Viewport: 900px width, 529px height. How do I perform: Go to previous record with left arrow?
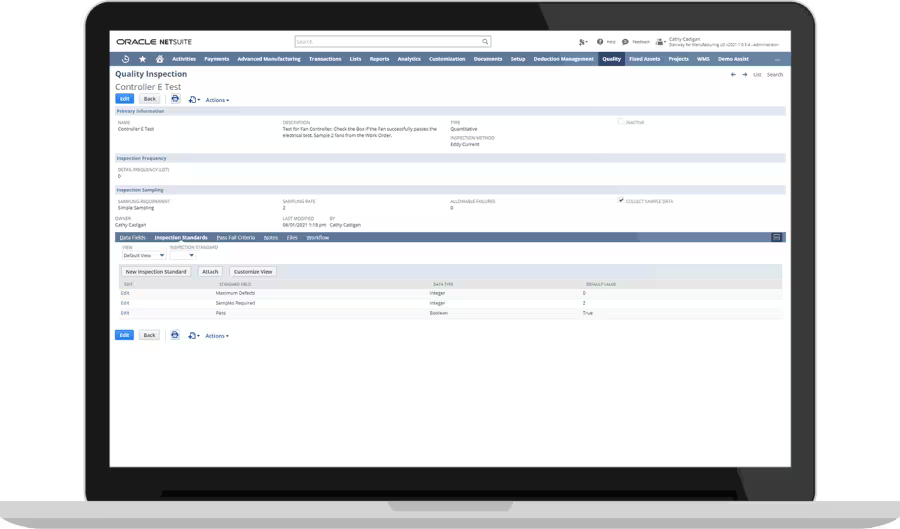click(x=733, y=75)
